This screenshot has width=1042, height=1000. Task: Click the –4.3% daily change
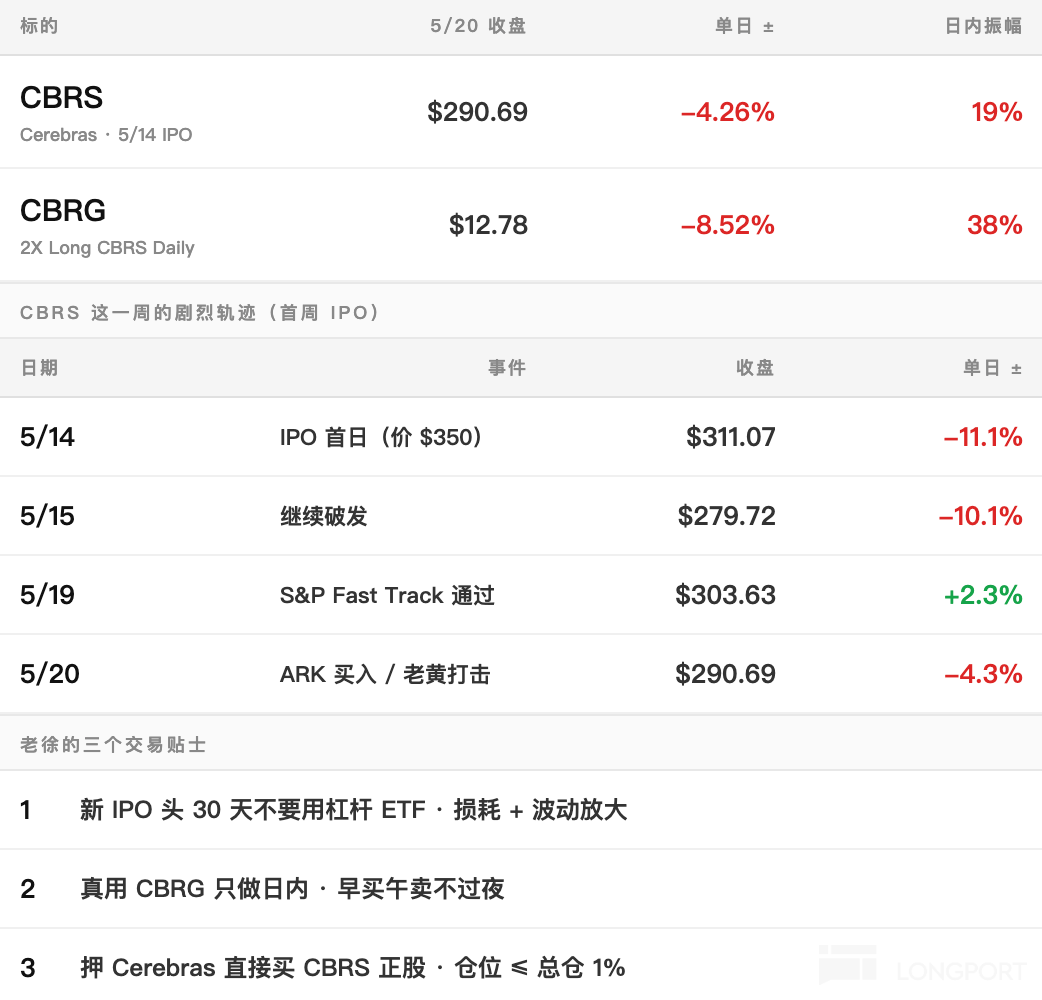[983, 674]
